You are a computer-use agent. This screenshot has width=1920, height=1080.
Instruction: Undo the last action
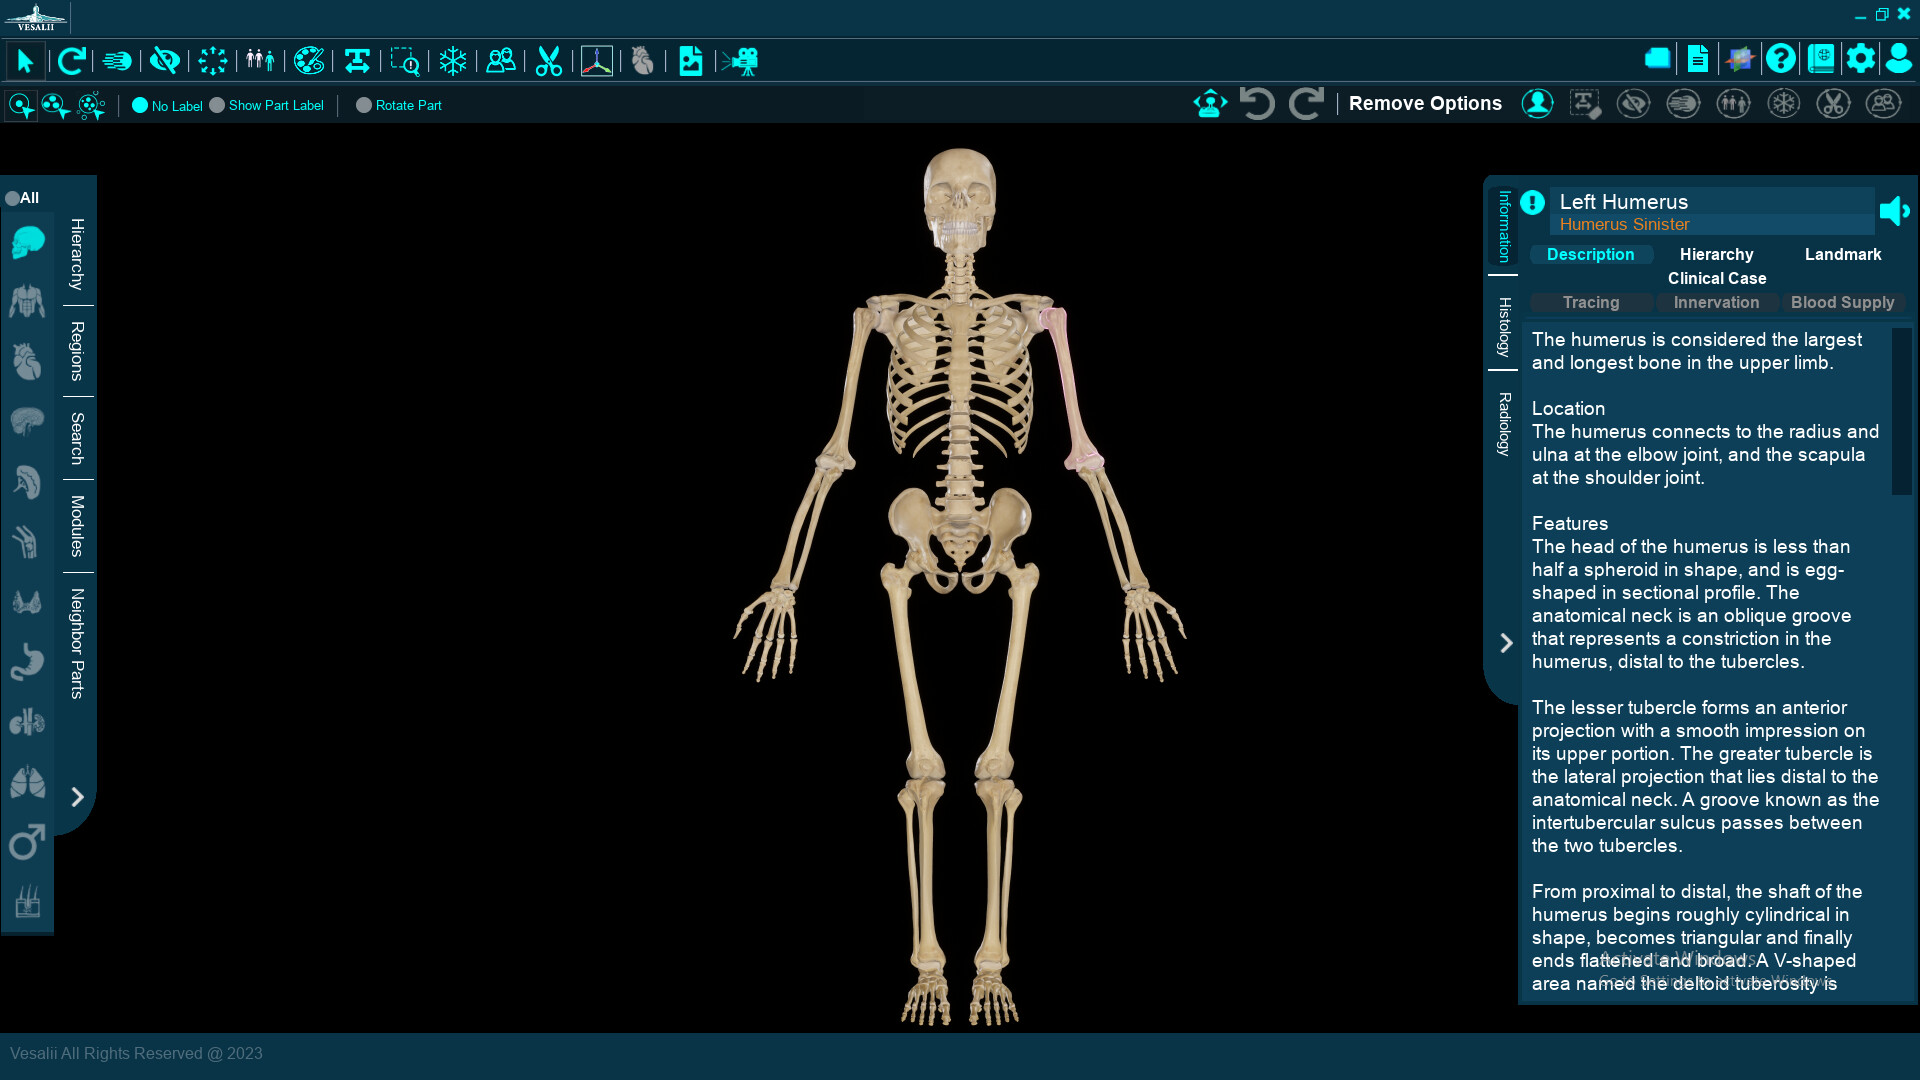click(x=1257, y=103)
